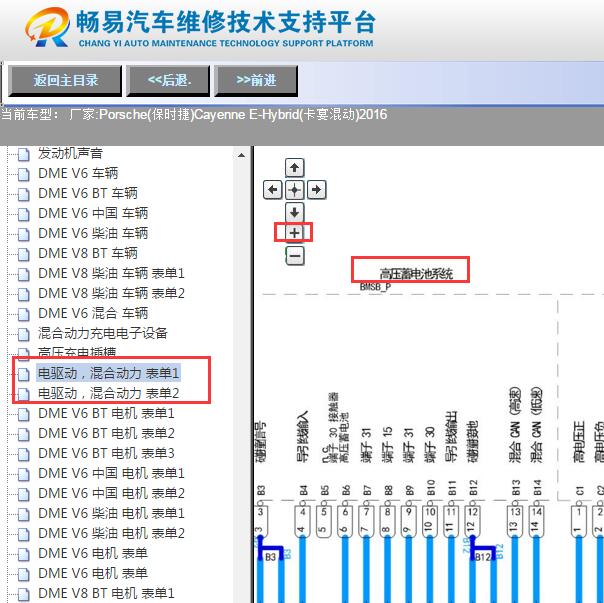This screenshot has height=603, width=604.
Task: Pan diagram up with up arrow
Action: 294,168
